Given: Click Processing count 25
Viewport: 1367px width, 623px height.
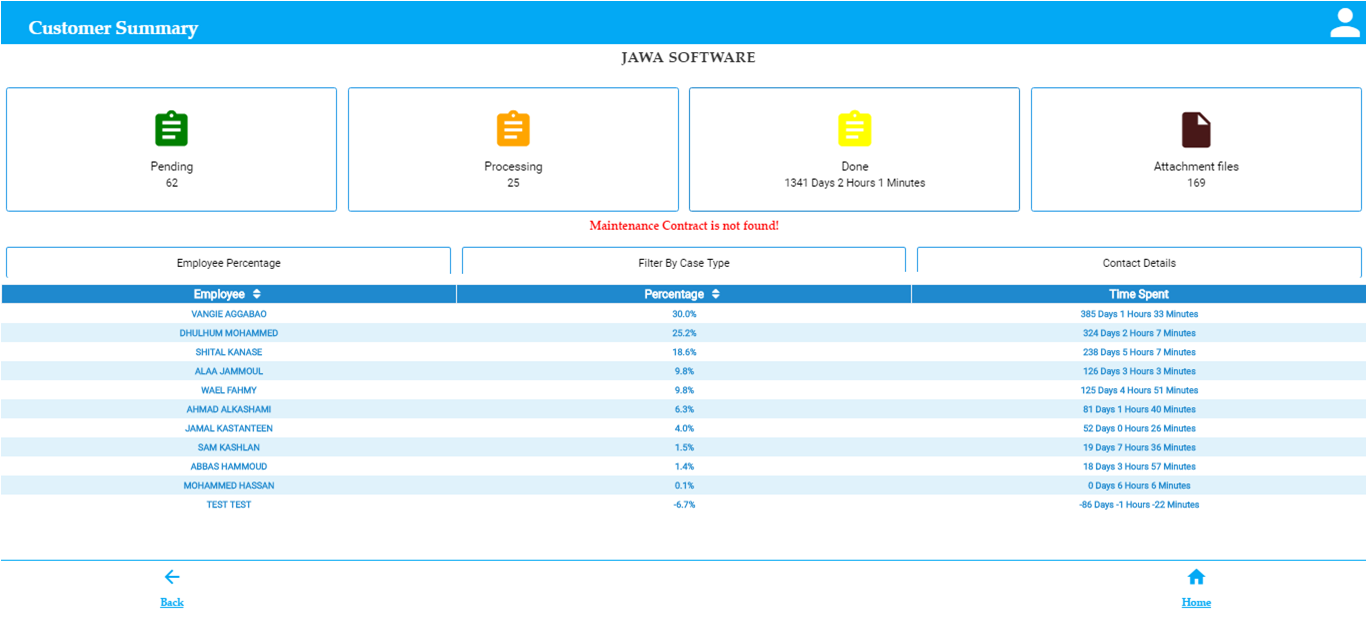Looking at the screenshot, I should 513,183.
